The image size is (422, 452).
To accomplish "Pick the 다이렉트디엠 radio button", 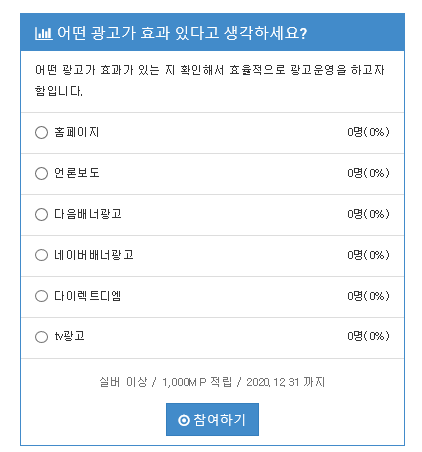I will pos(41,296).
